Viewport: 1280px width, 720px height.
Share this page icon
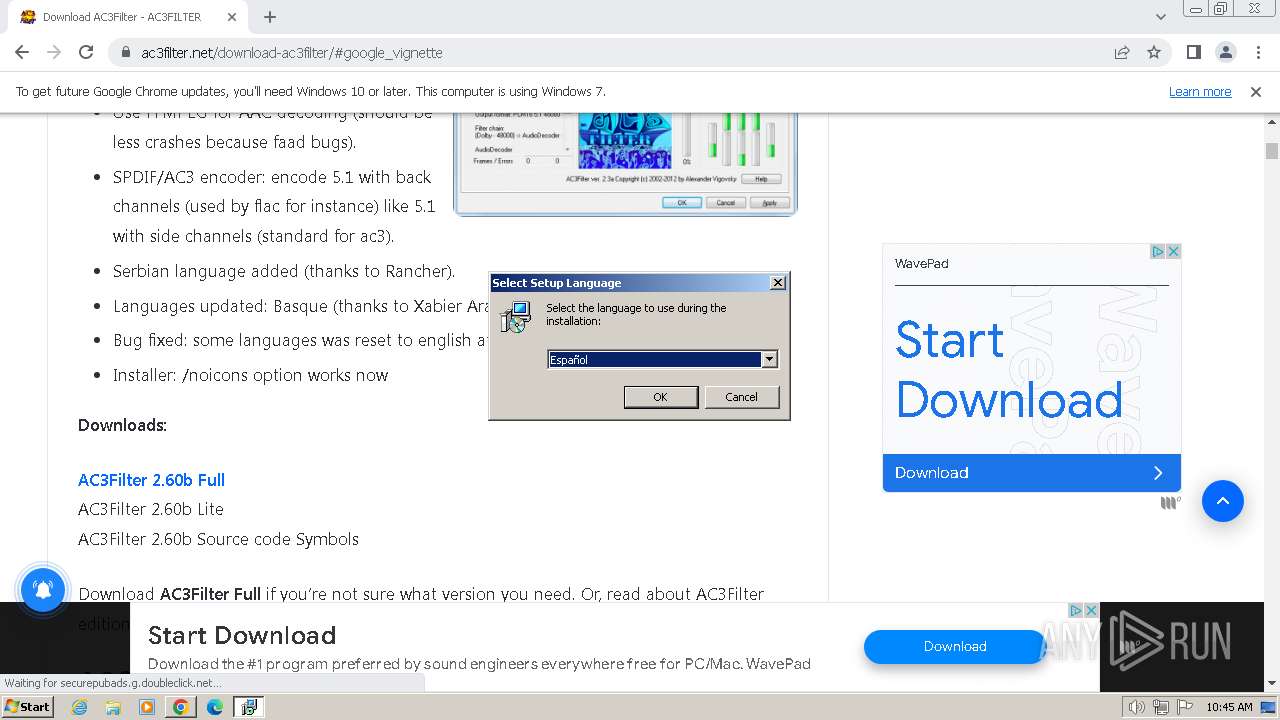1122,52
